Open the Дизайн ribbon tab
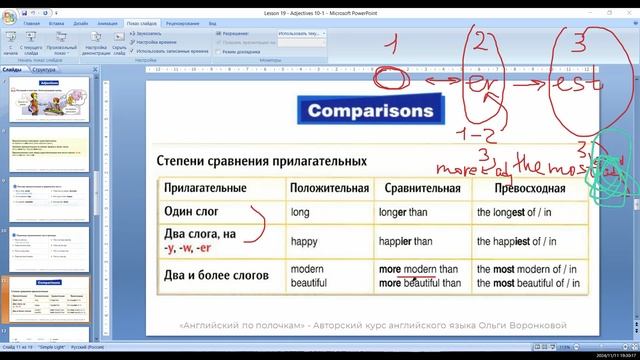 click(x=80, y=23)
